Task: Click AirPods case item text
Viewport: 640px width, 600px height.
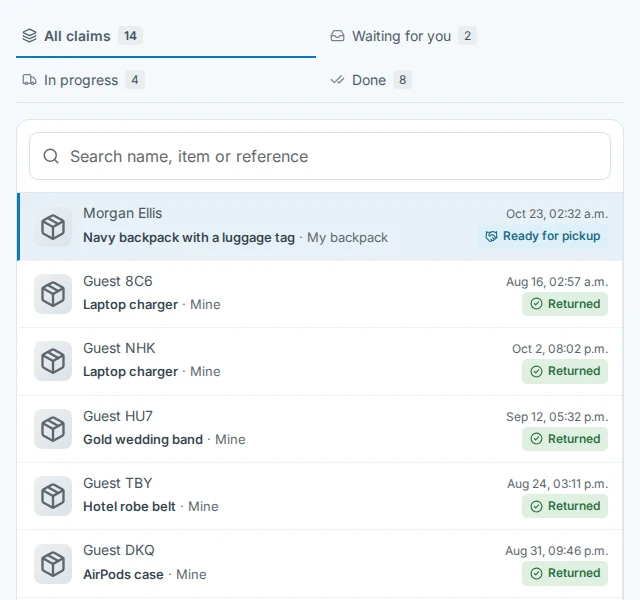Action: pyautogui.click(x=123, y=575)
